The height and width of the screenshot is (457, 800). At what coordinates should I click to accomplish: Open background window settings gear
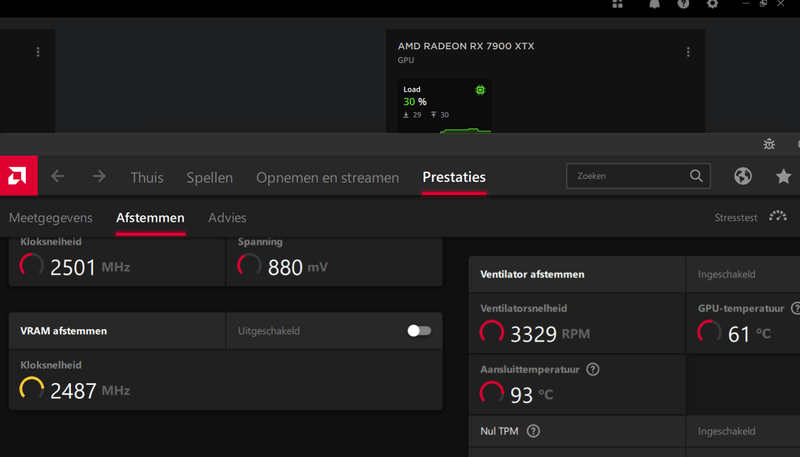coord(712,4)
